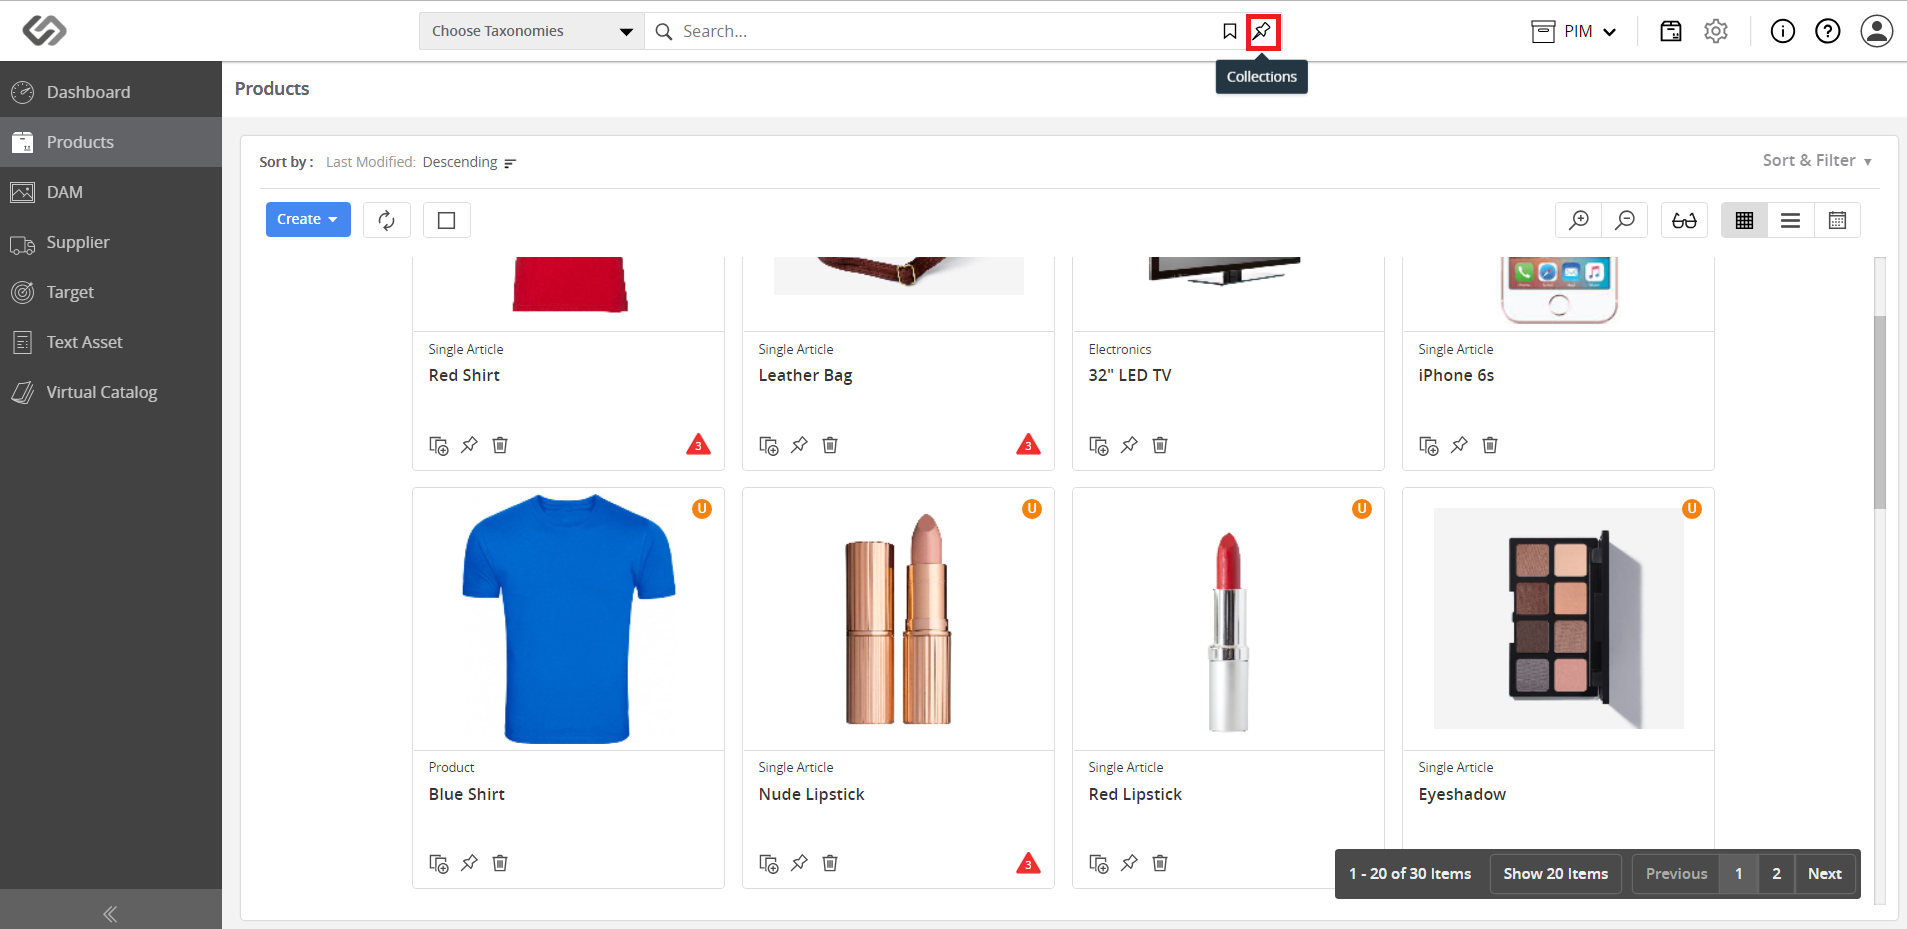1907x929 pixels.
Task: Collapse the sidebar navigation
Action: pyautogui.click(x=111, y=913)
